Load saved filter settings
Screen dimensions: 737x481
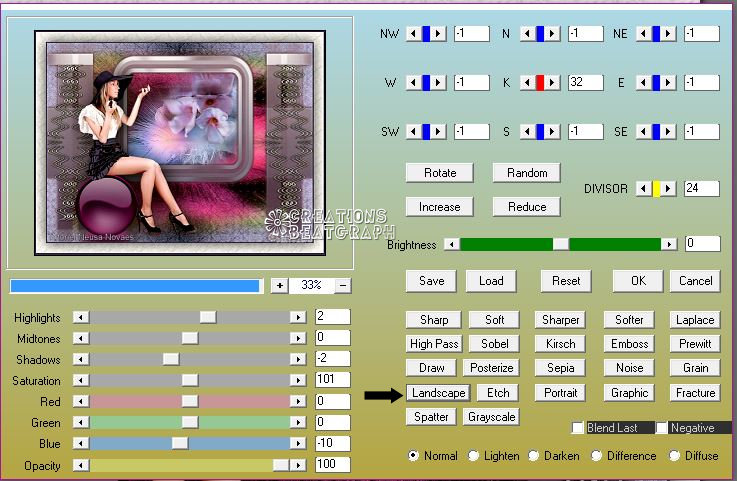pyautogui.click(x=491, y=281)
